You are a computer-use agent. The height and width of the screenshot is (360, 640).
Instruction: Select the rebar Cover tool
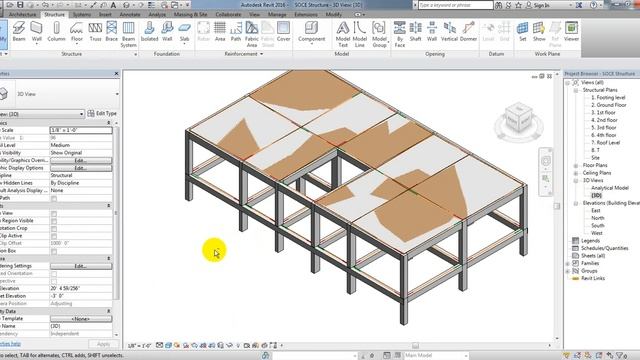tap(283, 32)
